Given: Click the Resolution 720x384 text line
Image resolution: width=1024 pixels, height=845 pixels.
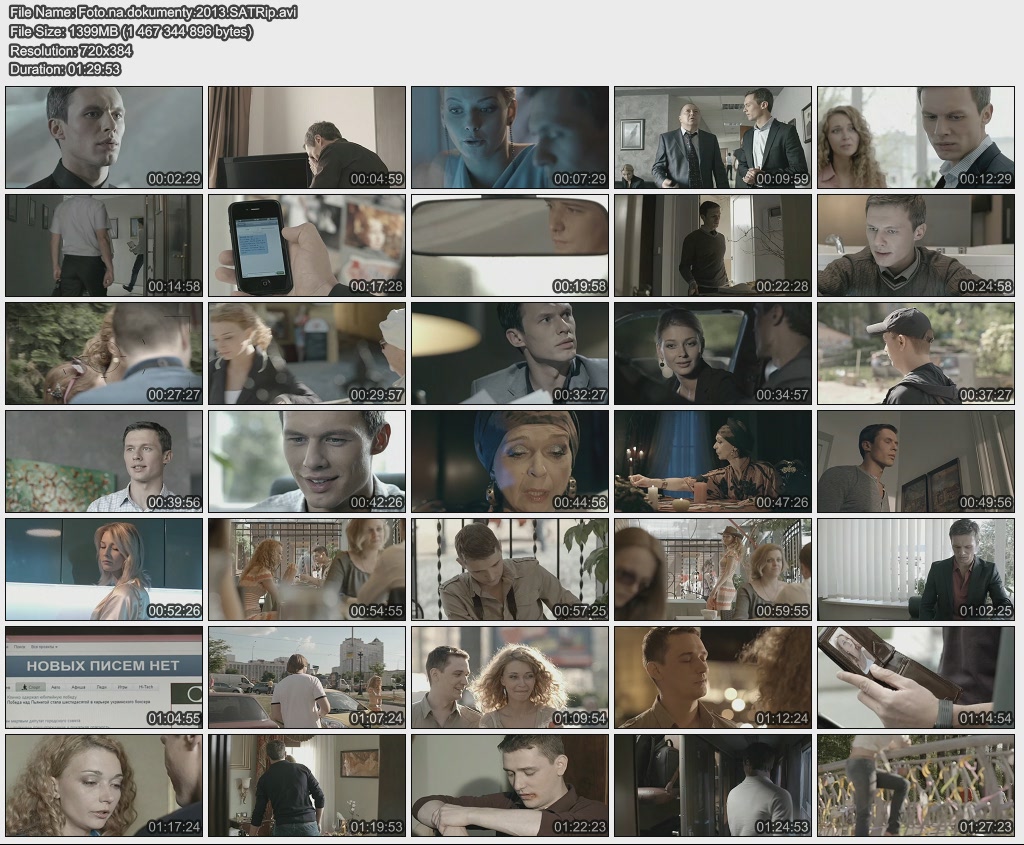Looking at the screenshot, I should pyautogui.click(x=71, y=50).
